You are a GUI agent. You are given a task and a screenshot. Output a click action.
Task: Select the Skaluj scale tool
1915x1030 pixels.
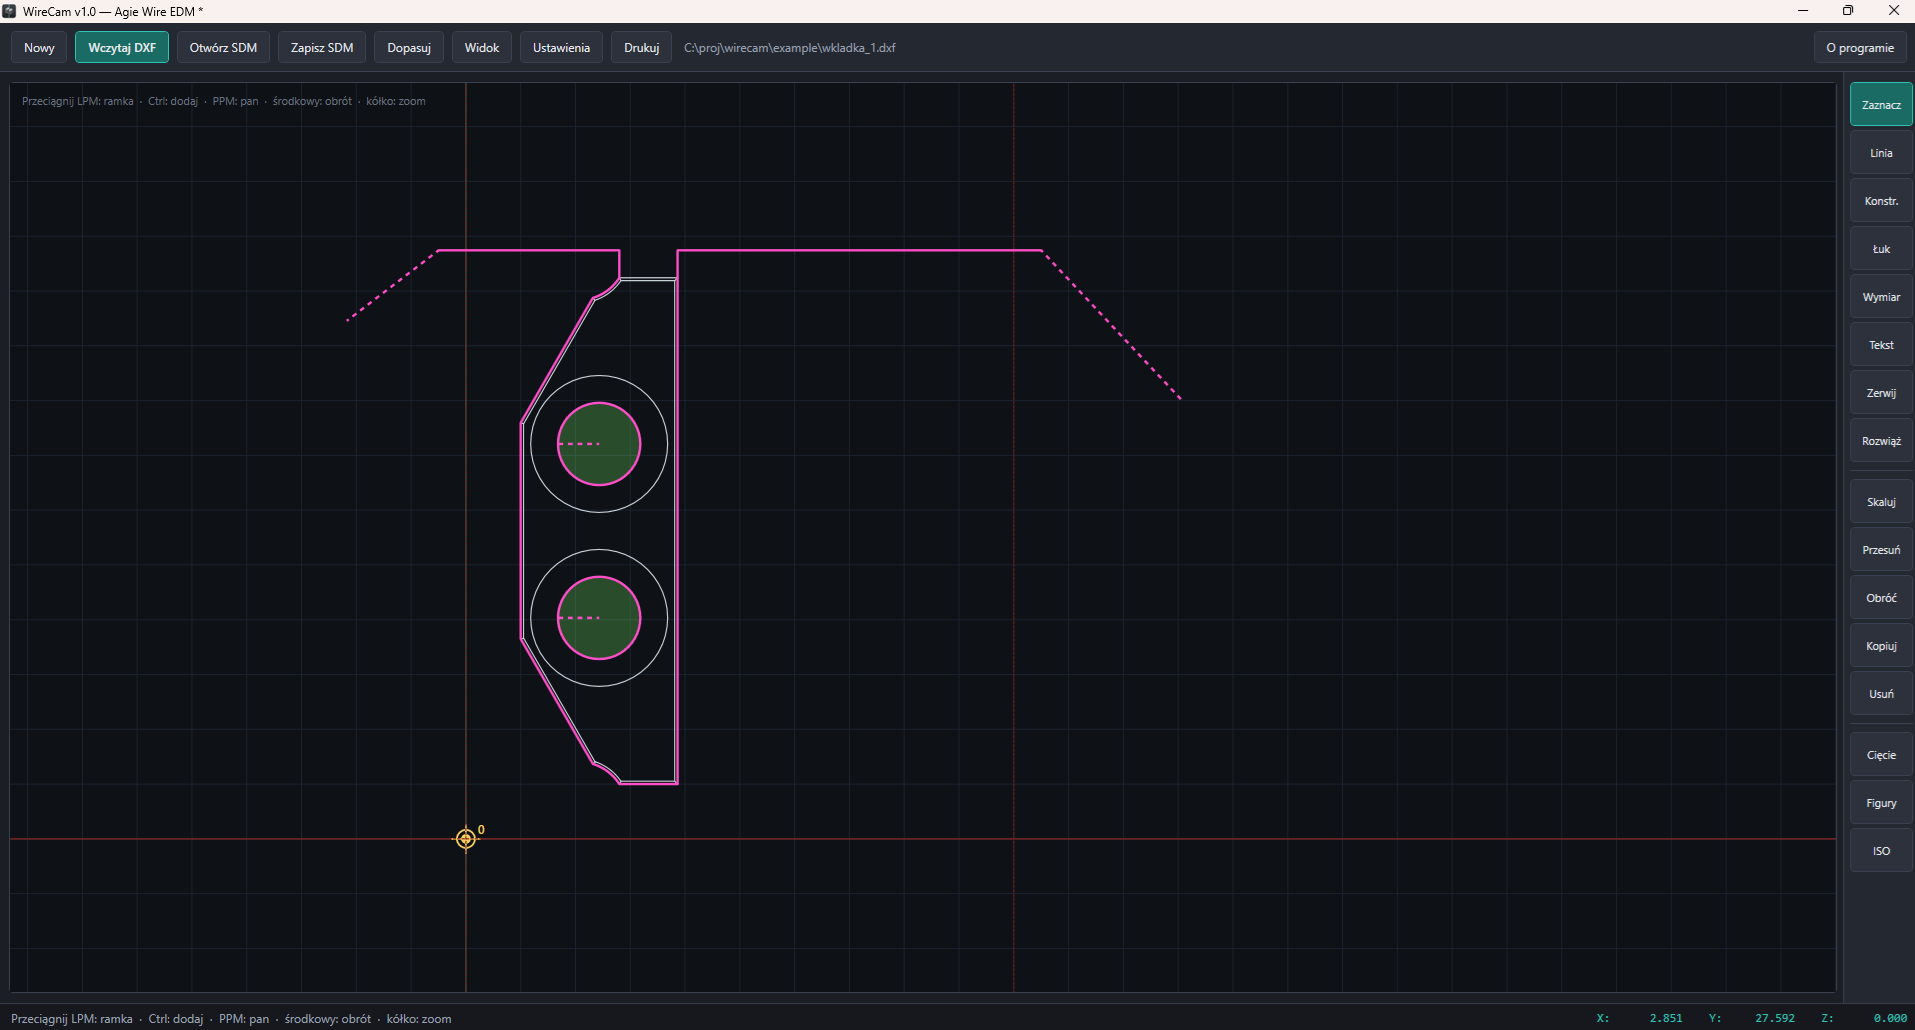[x=1881, y=502]
